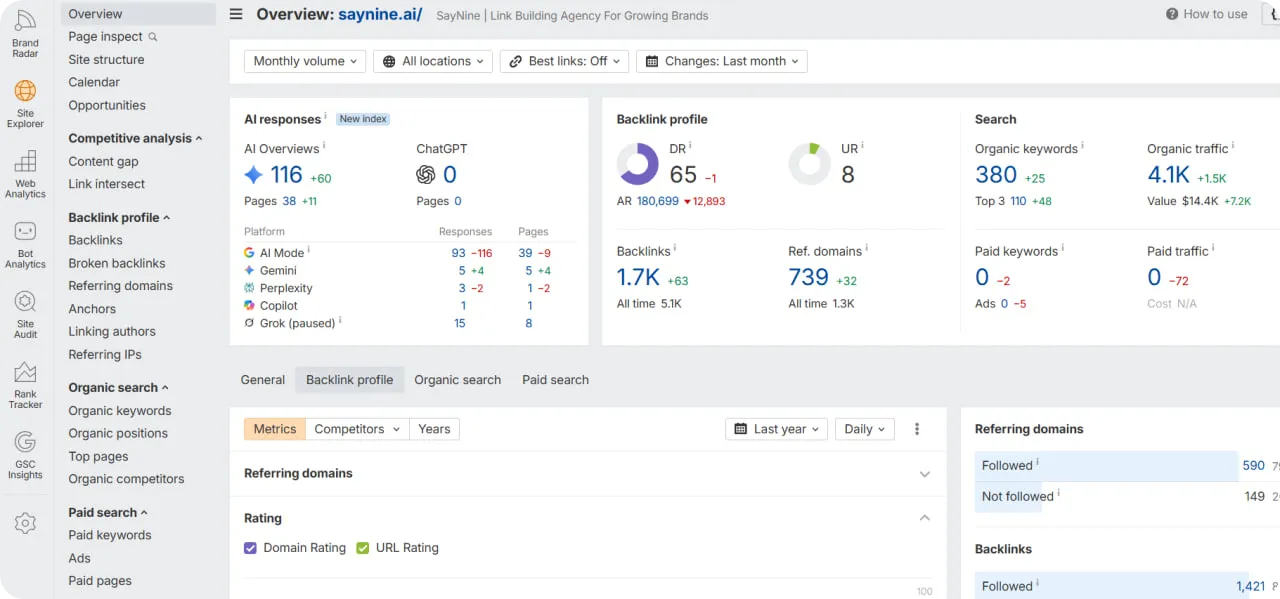Open Brand Radar from the left rail

point(25,33)
